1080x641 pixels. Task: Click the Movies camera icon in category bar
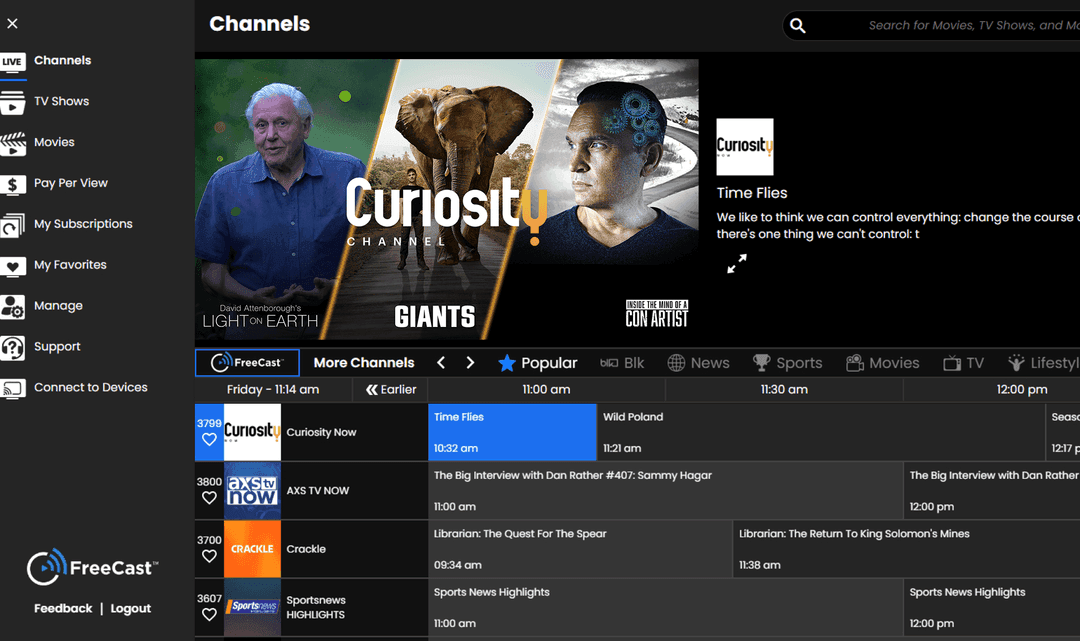pyautogui.click(x=855, y=363)
